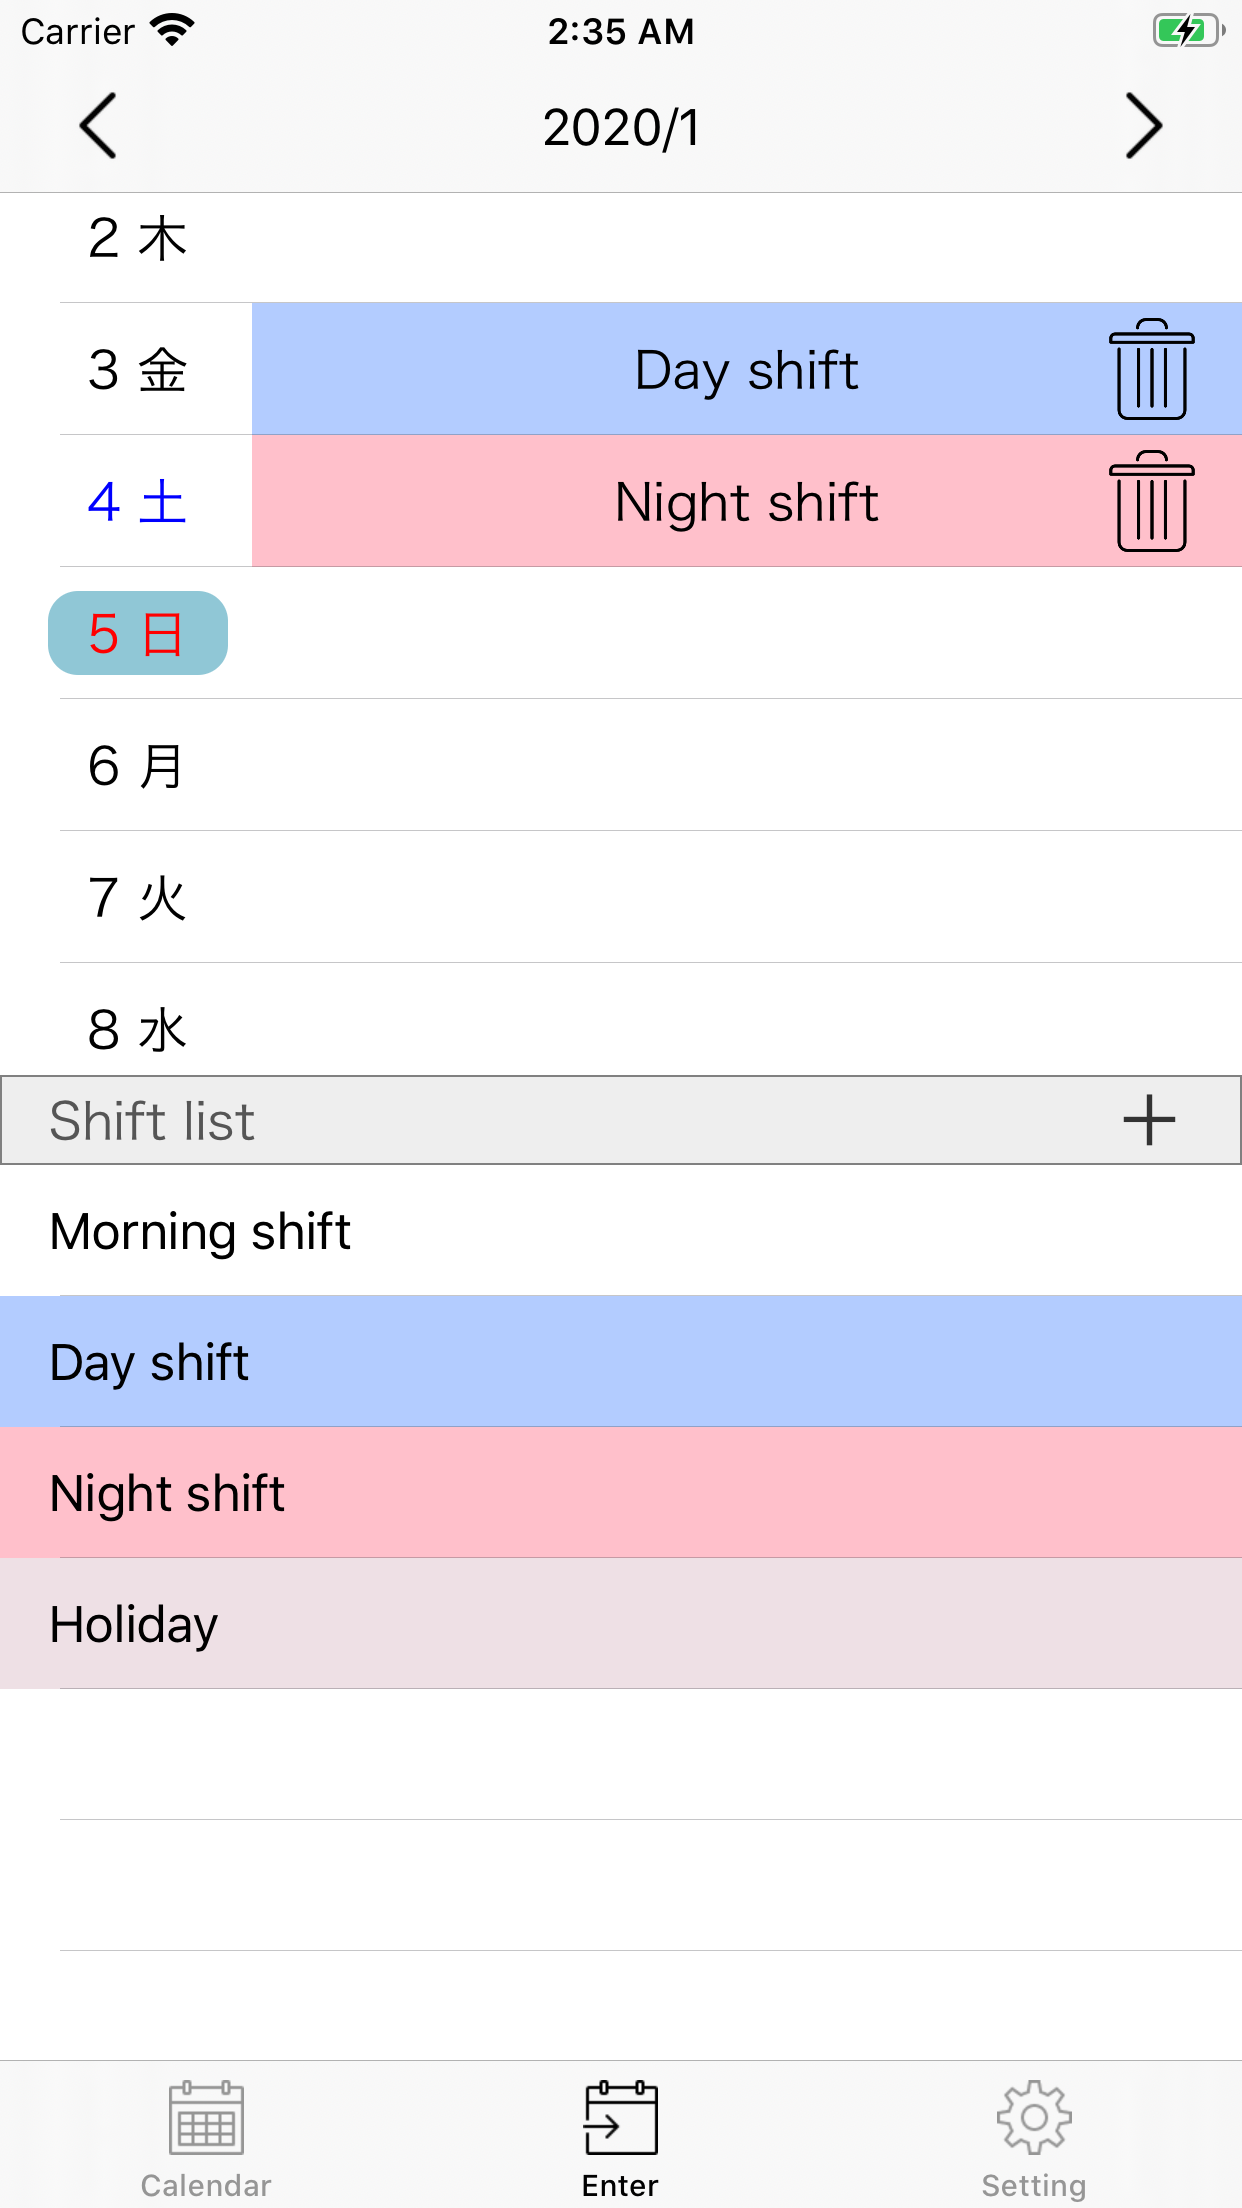This screenshot has height=2208, width=1242.
Task: Select Holiday from the shift list
Action: [620, 1624]
